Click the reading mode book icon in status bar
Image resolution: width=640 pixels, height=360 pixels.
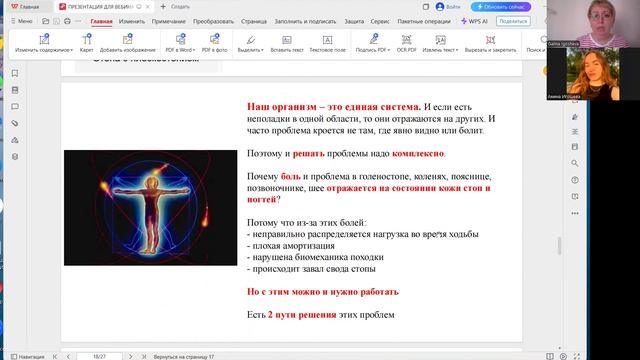[x=550, y=356]
